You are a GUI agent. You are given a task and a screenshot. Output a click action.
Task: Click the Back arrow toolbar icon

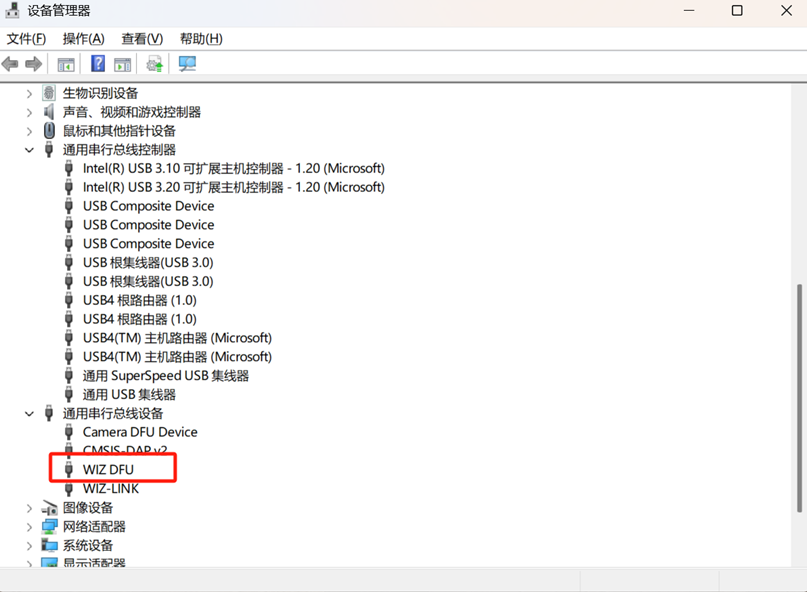tap(10, 64)
